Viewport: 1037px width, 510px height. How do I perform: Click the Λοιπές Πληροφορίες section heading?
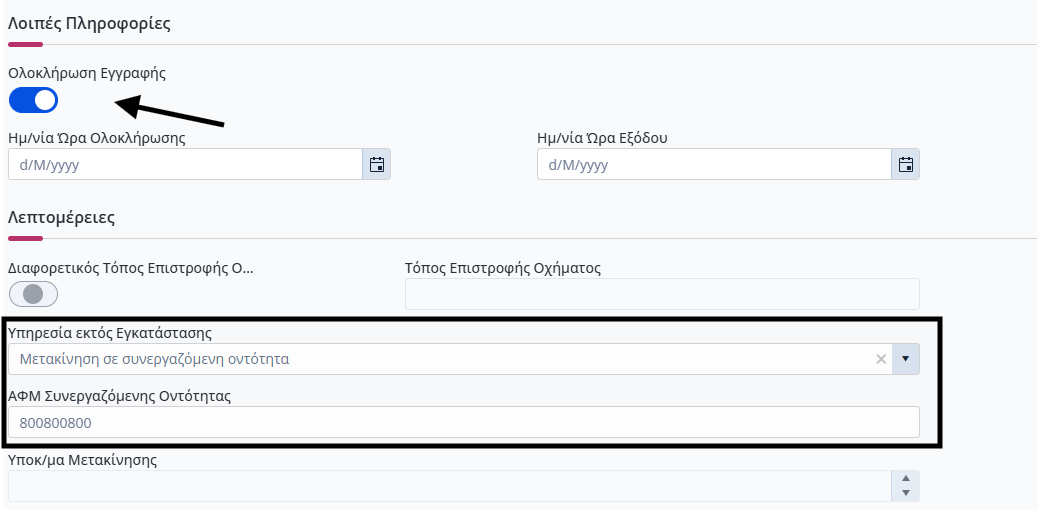[x=89, y=24]
